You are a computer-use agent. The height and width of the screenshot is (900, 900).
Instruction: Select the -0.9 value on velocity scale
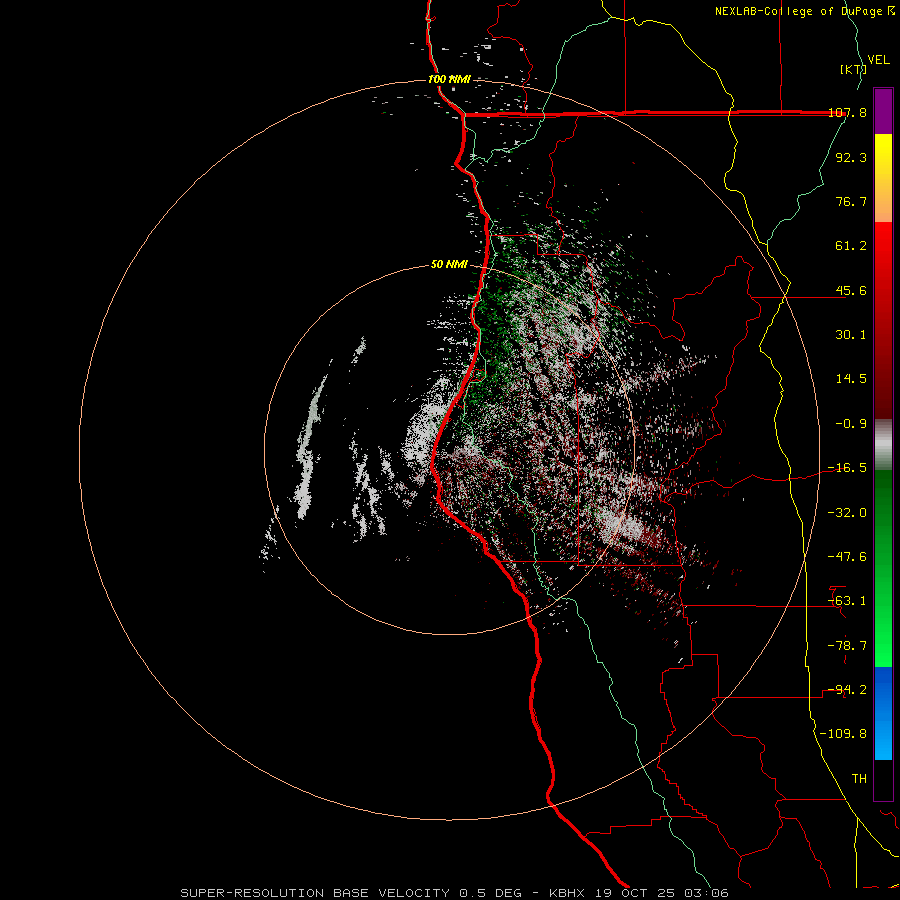tap(851, 424)
